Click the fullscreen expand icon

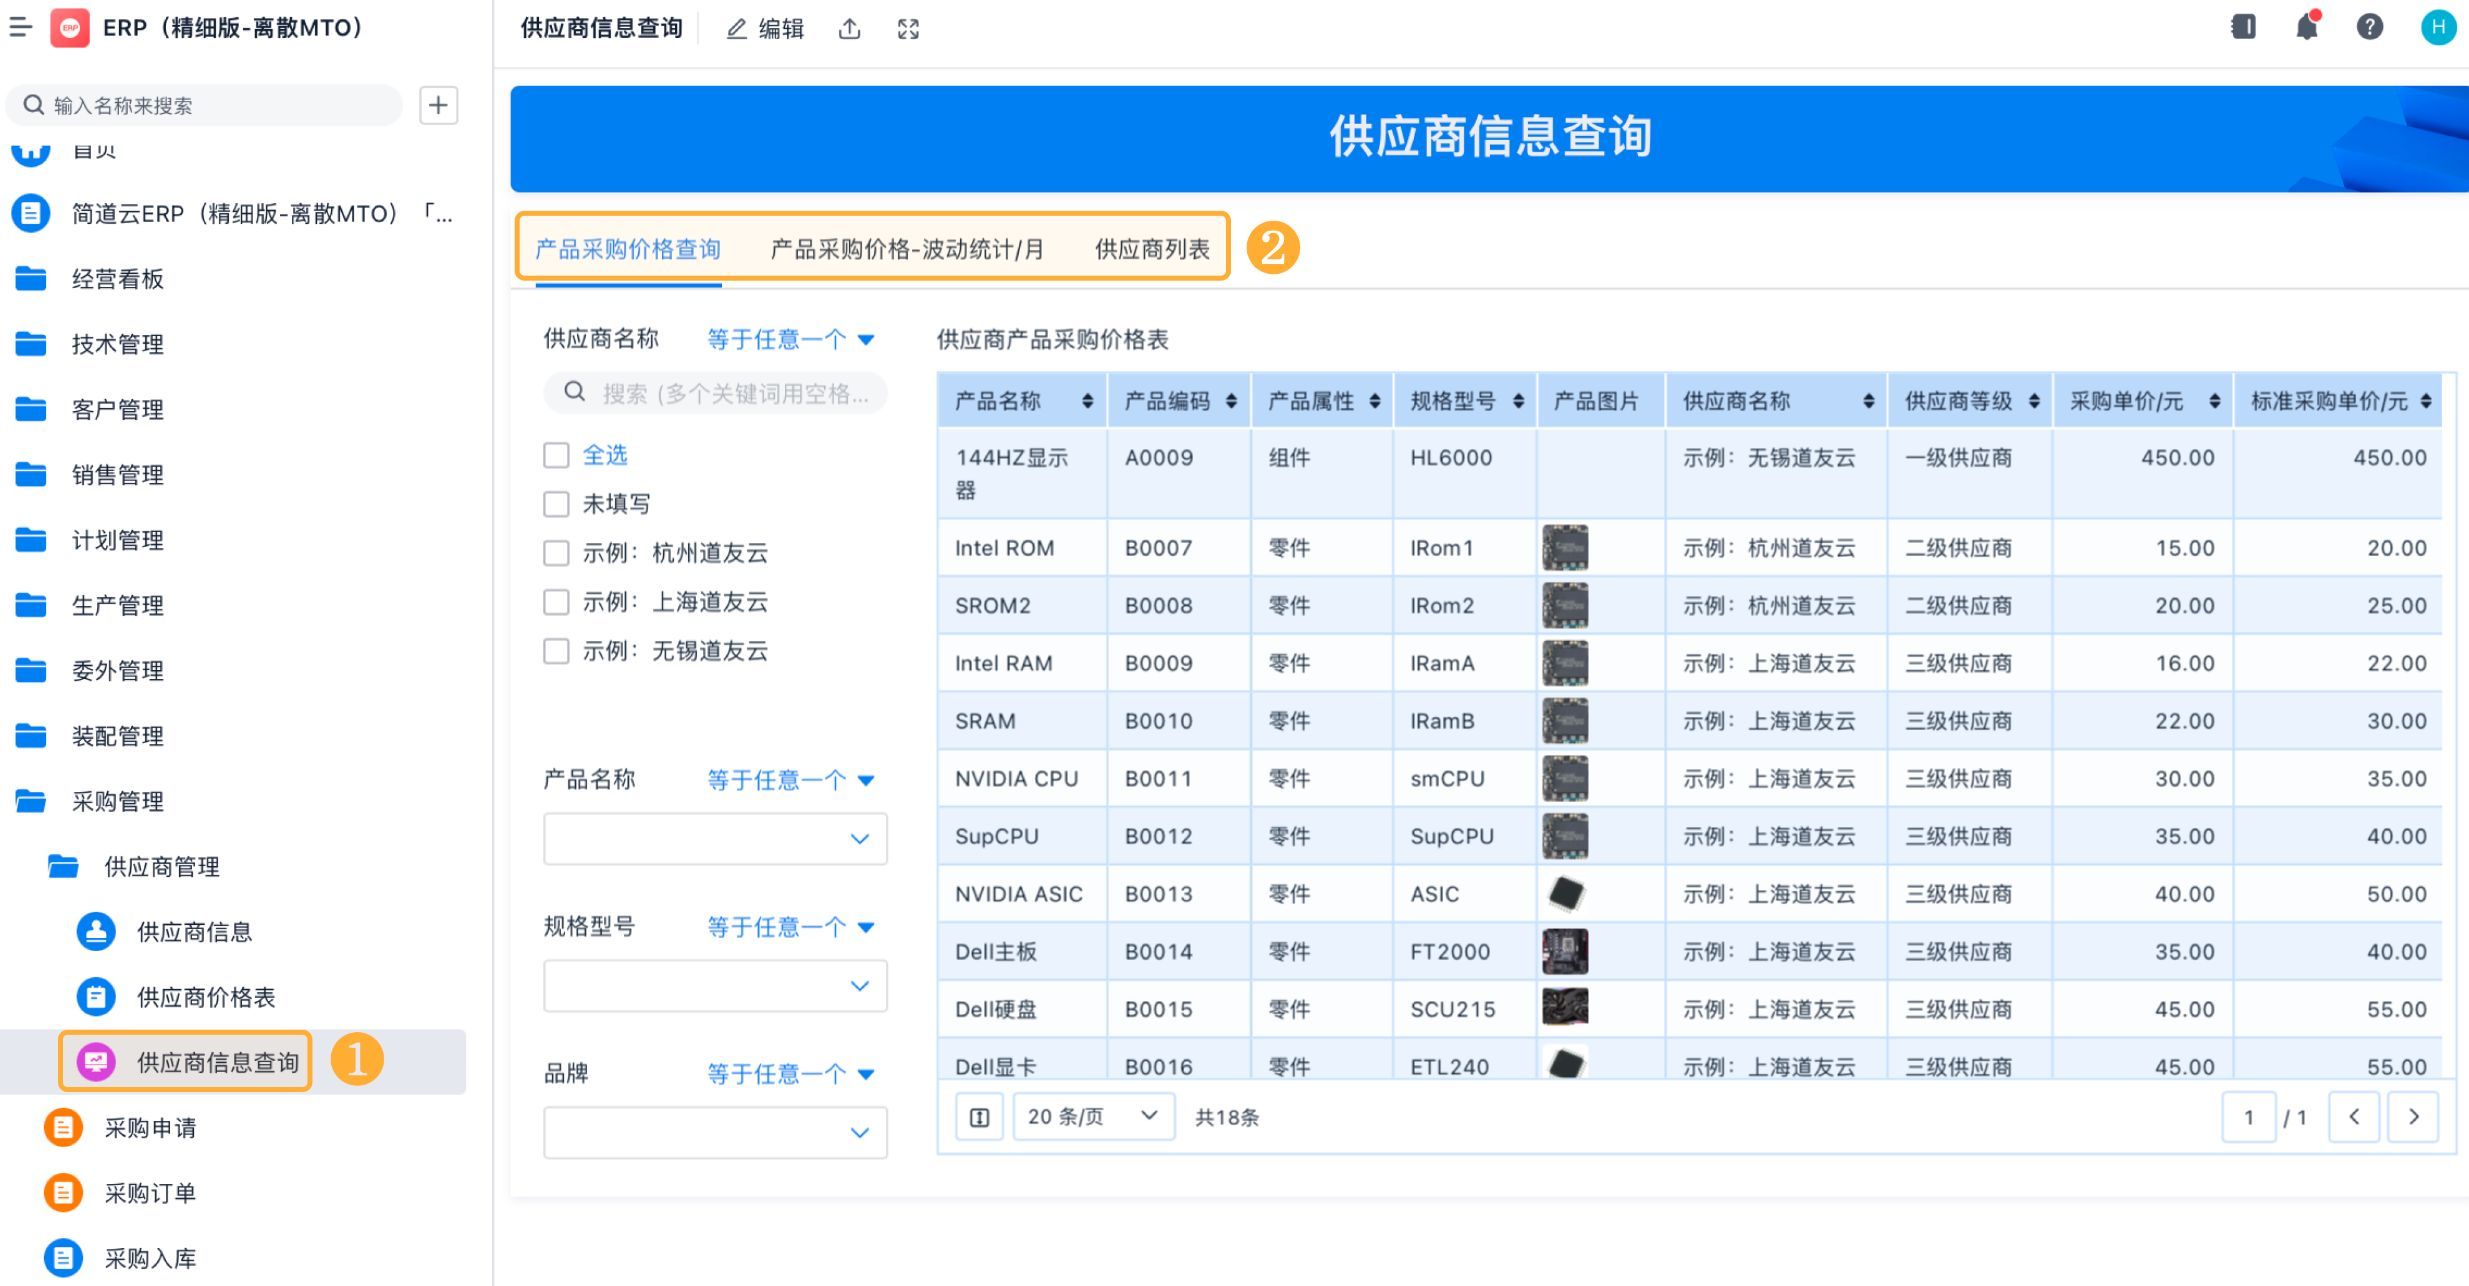(x=908, y=29)
